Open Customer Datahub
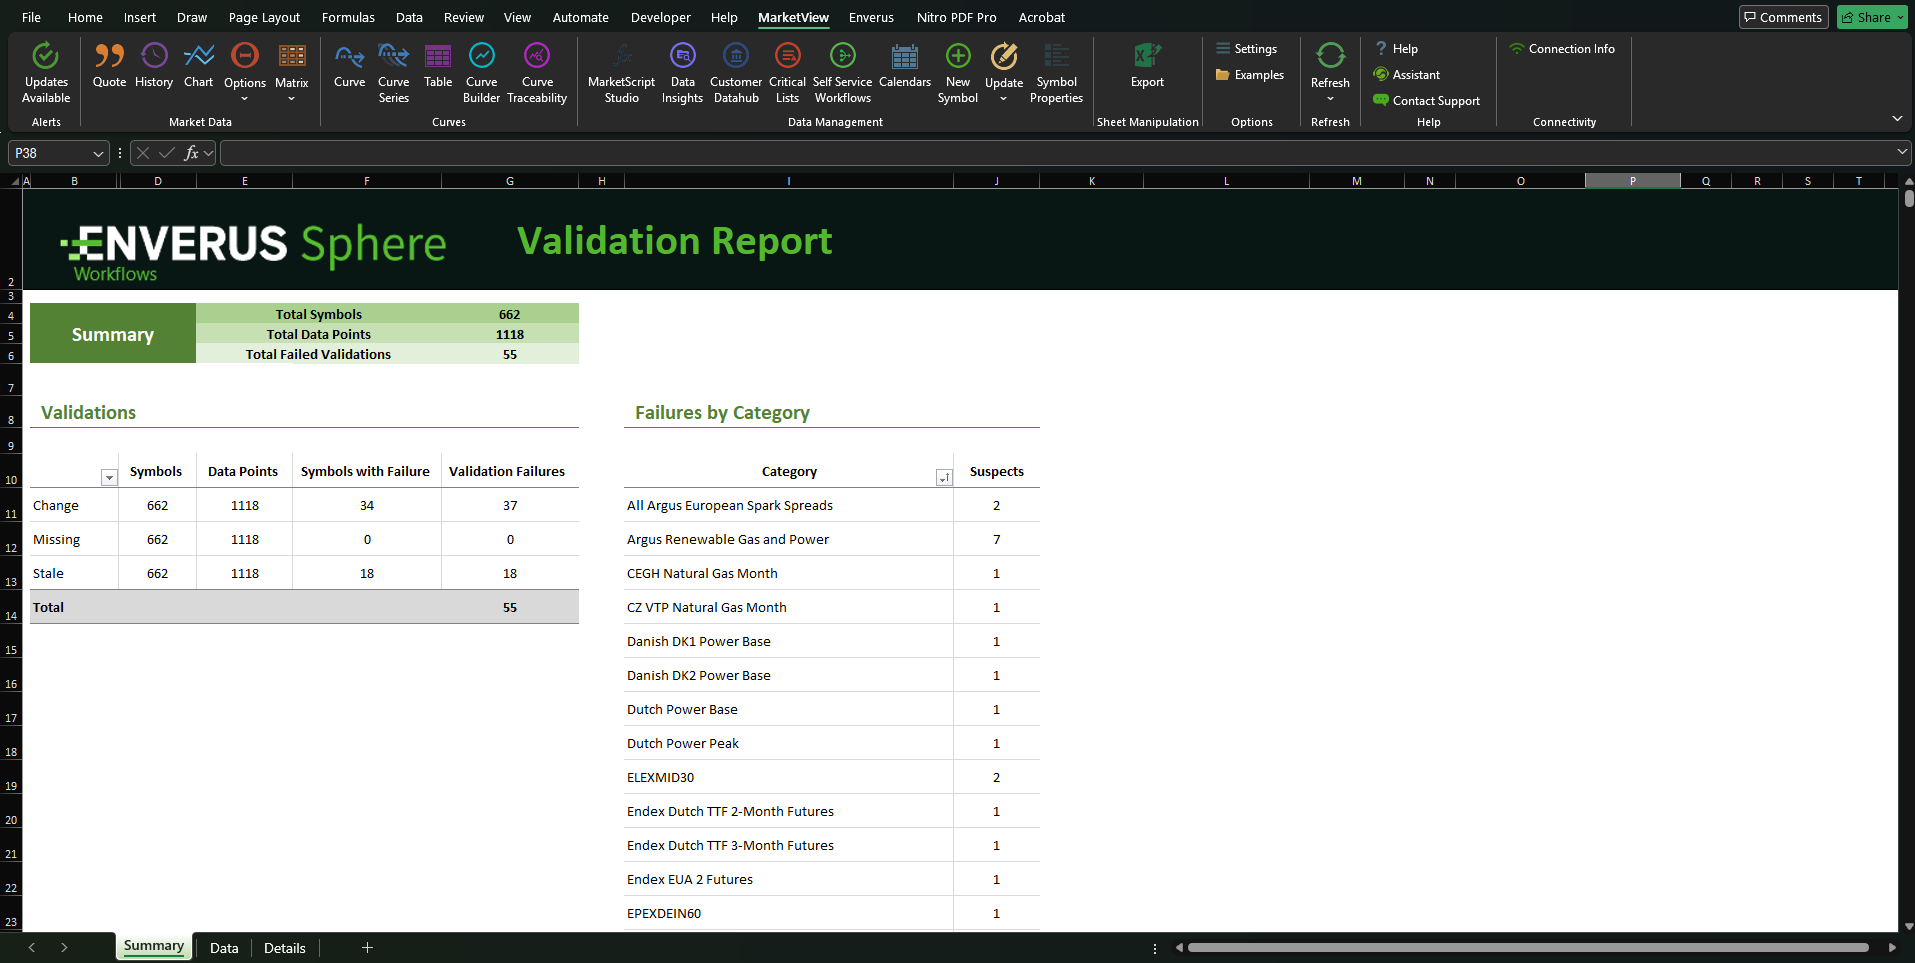 (x=736, y=72)
